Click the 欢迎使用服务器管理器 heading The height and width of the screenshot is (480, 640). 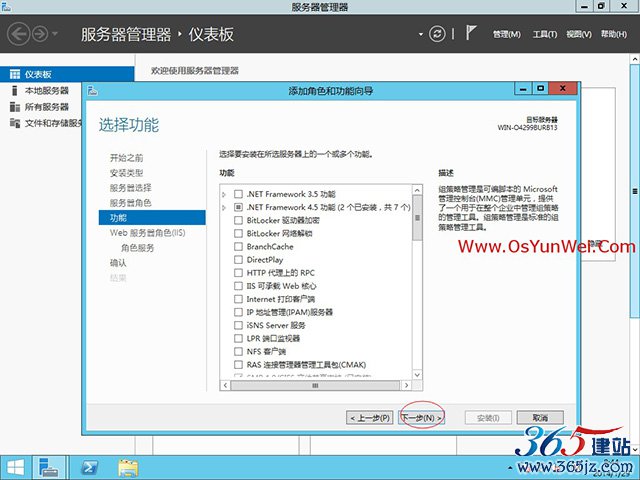tap(195, 71)
